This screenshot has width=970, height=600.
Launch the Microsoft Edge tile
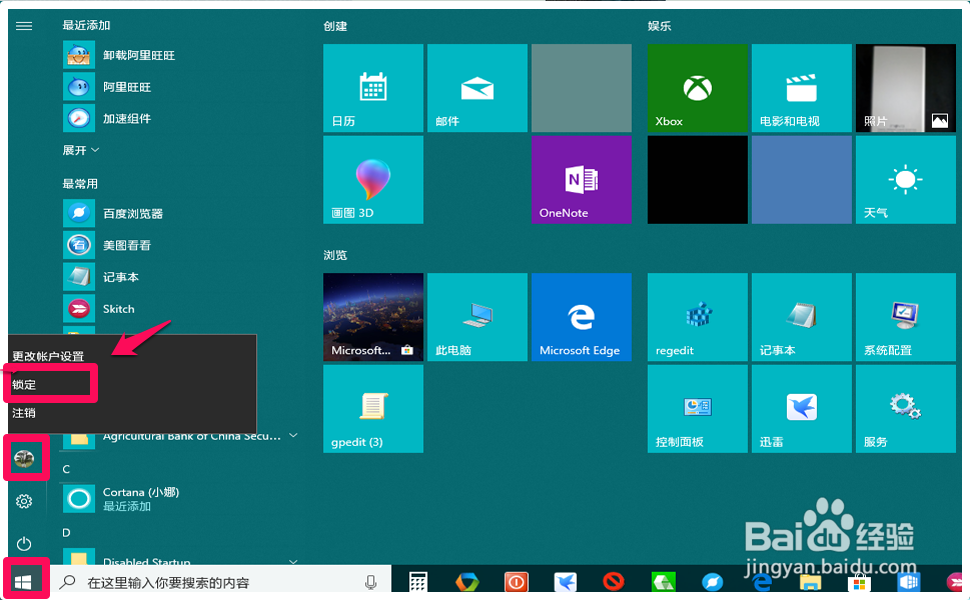pyautogui.click(x=582, y=317)
